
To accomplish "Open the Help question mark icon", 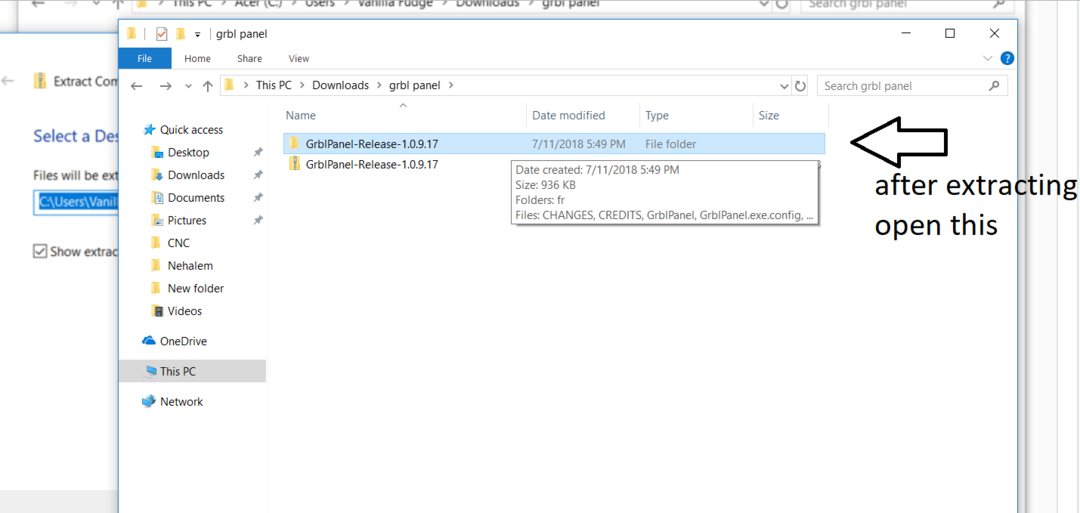I will click(x=1007, y=59).
